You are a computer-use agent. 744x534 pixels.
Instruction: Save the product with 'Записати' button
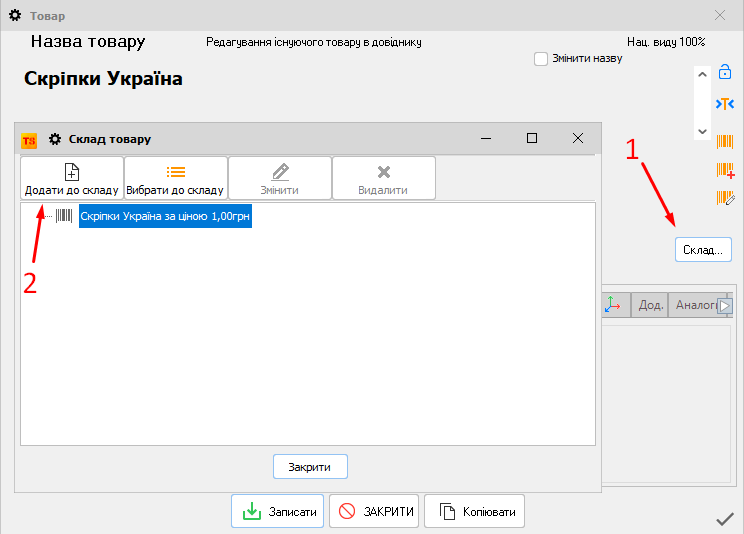click(279, 511)
